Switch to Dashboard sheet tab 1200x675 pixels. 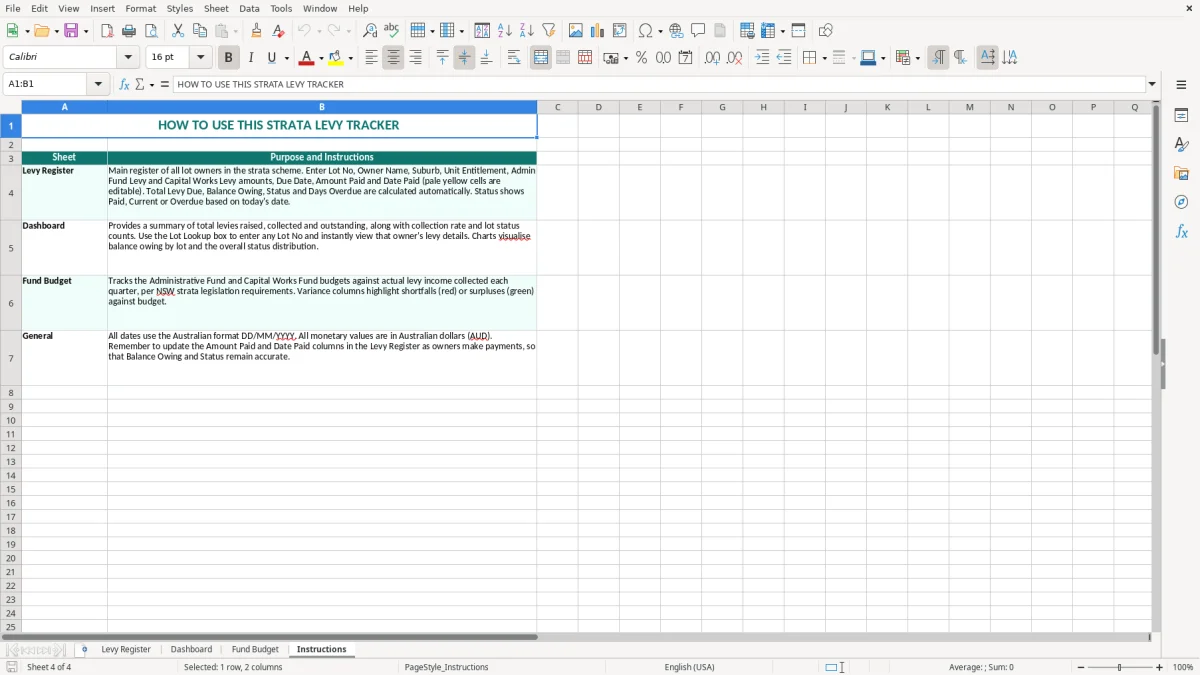coord(191,649)
